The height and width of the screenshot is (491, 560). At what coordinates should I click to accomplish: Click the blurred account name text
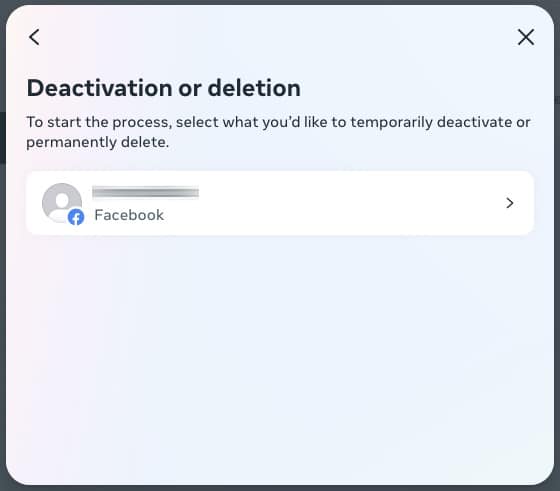145,192
